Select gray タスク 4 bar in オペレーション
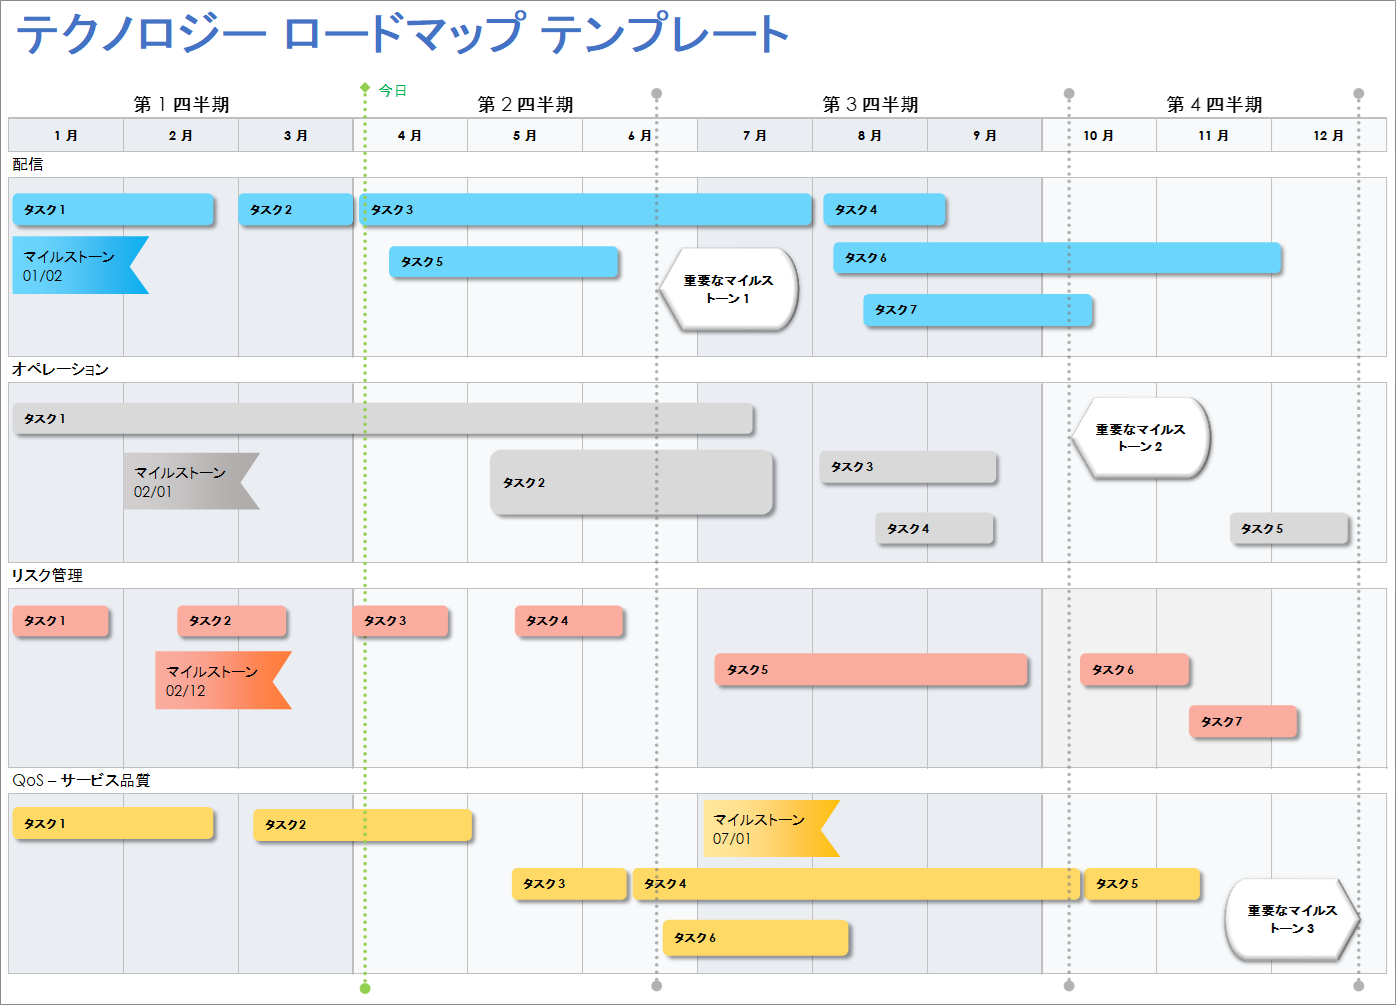1396x1005 pixels. [x=935, y=529]
